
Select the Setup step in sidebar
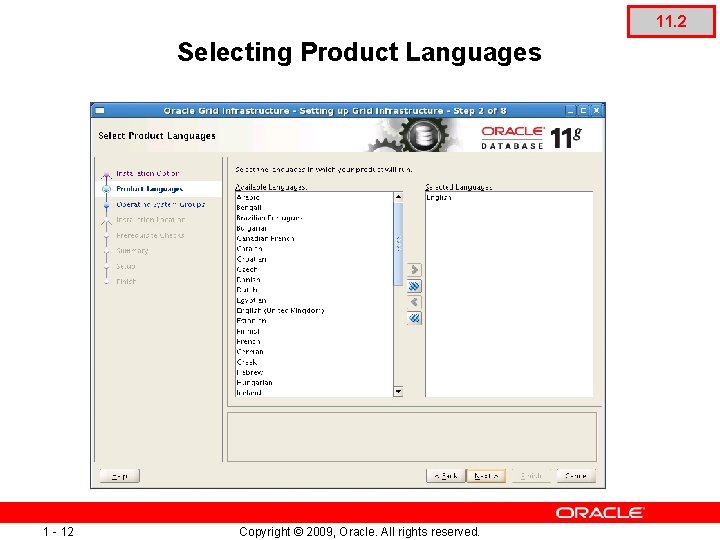click(126, 266)
